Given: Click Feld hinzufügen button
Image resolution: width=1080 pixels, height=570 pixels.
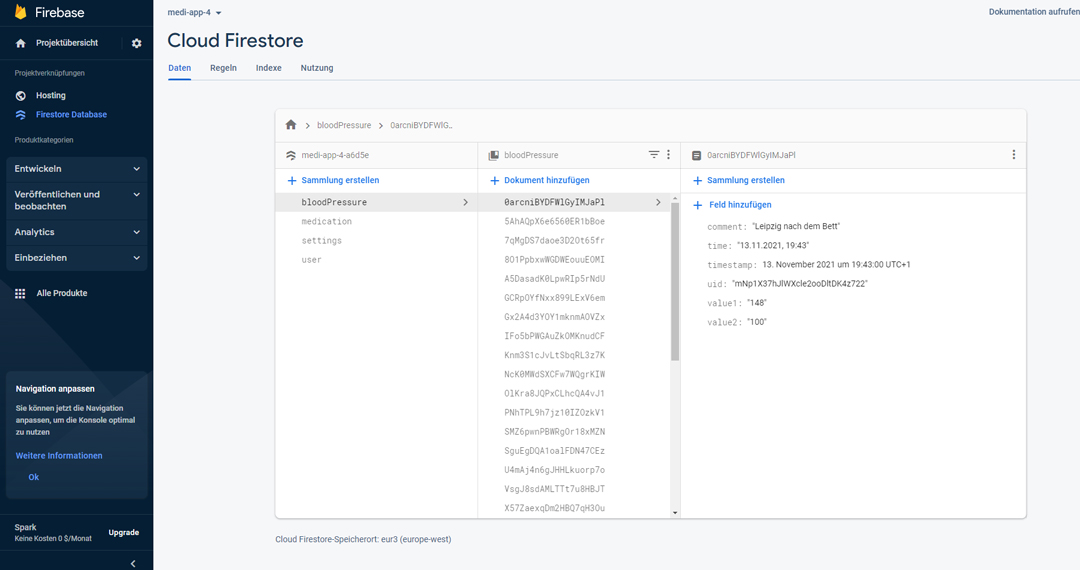Looking at the screenshot, I should [x=740, y=205].
